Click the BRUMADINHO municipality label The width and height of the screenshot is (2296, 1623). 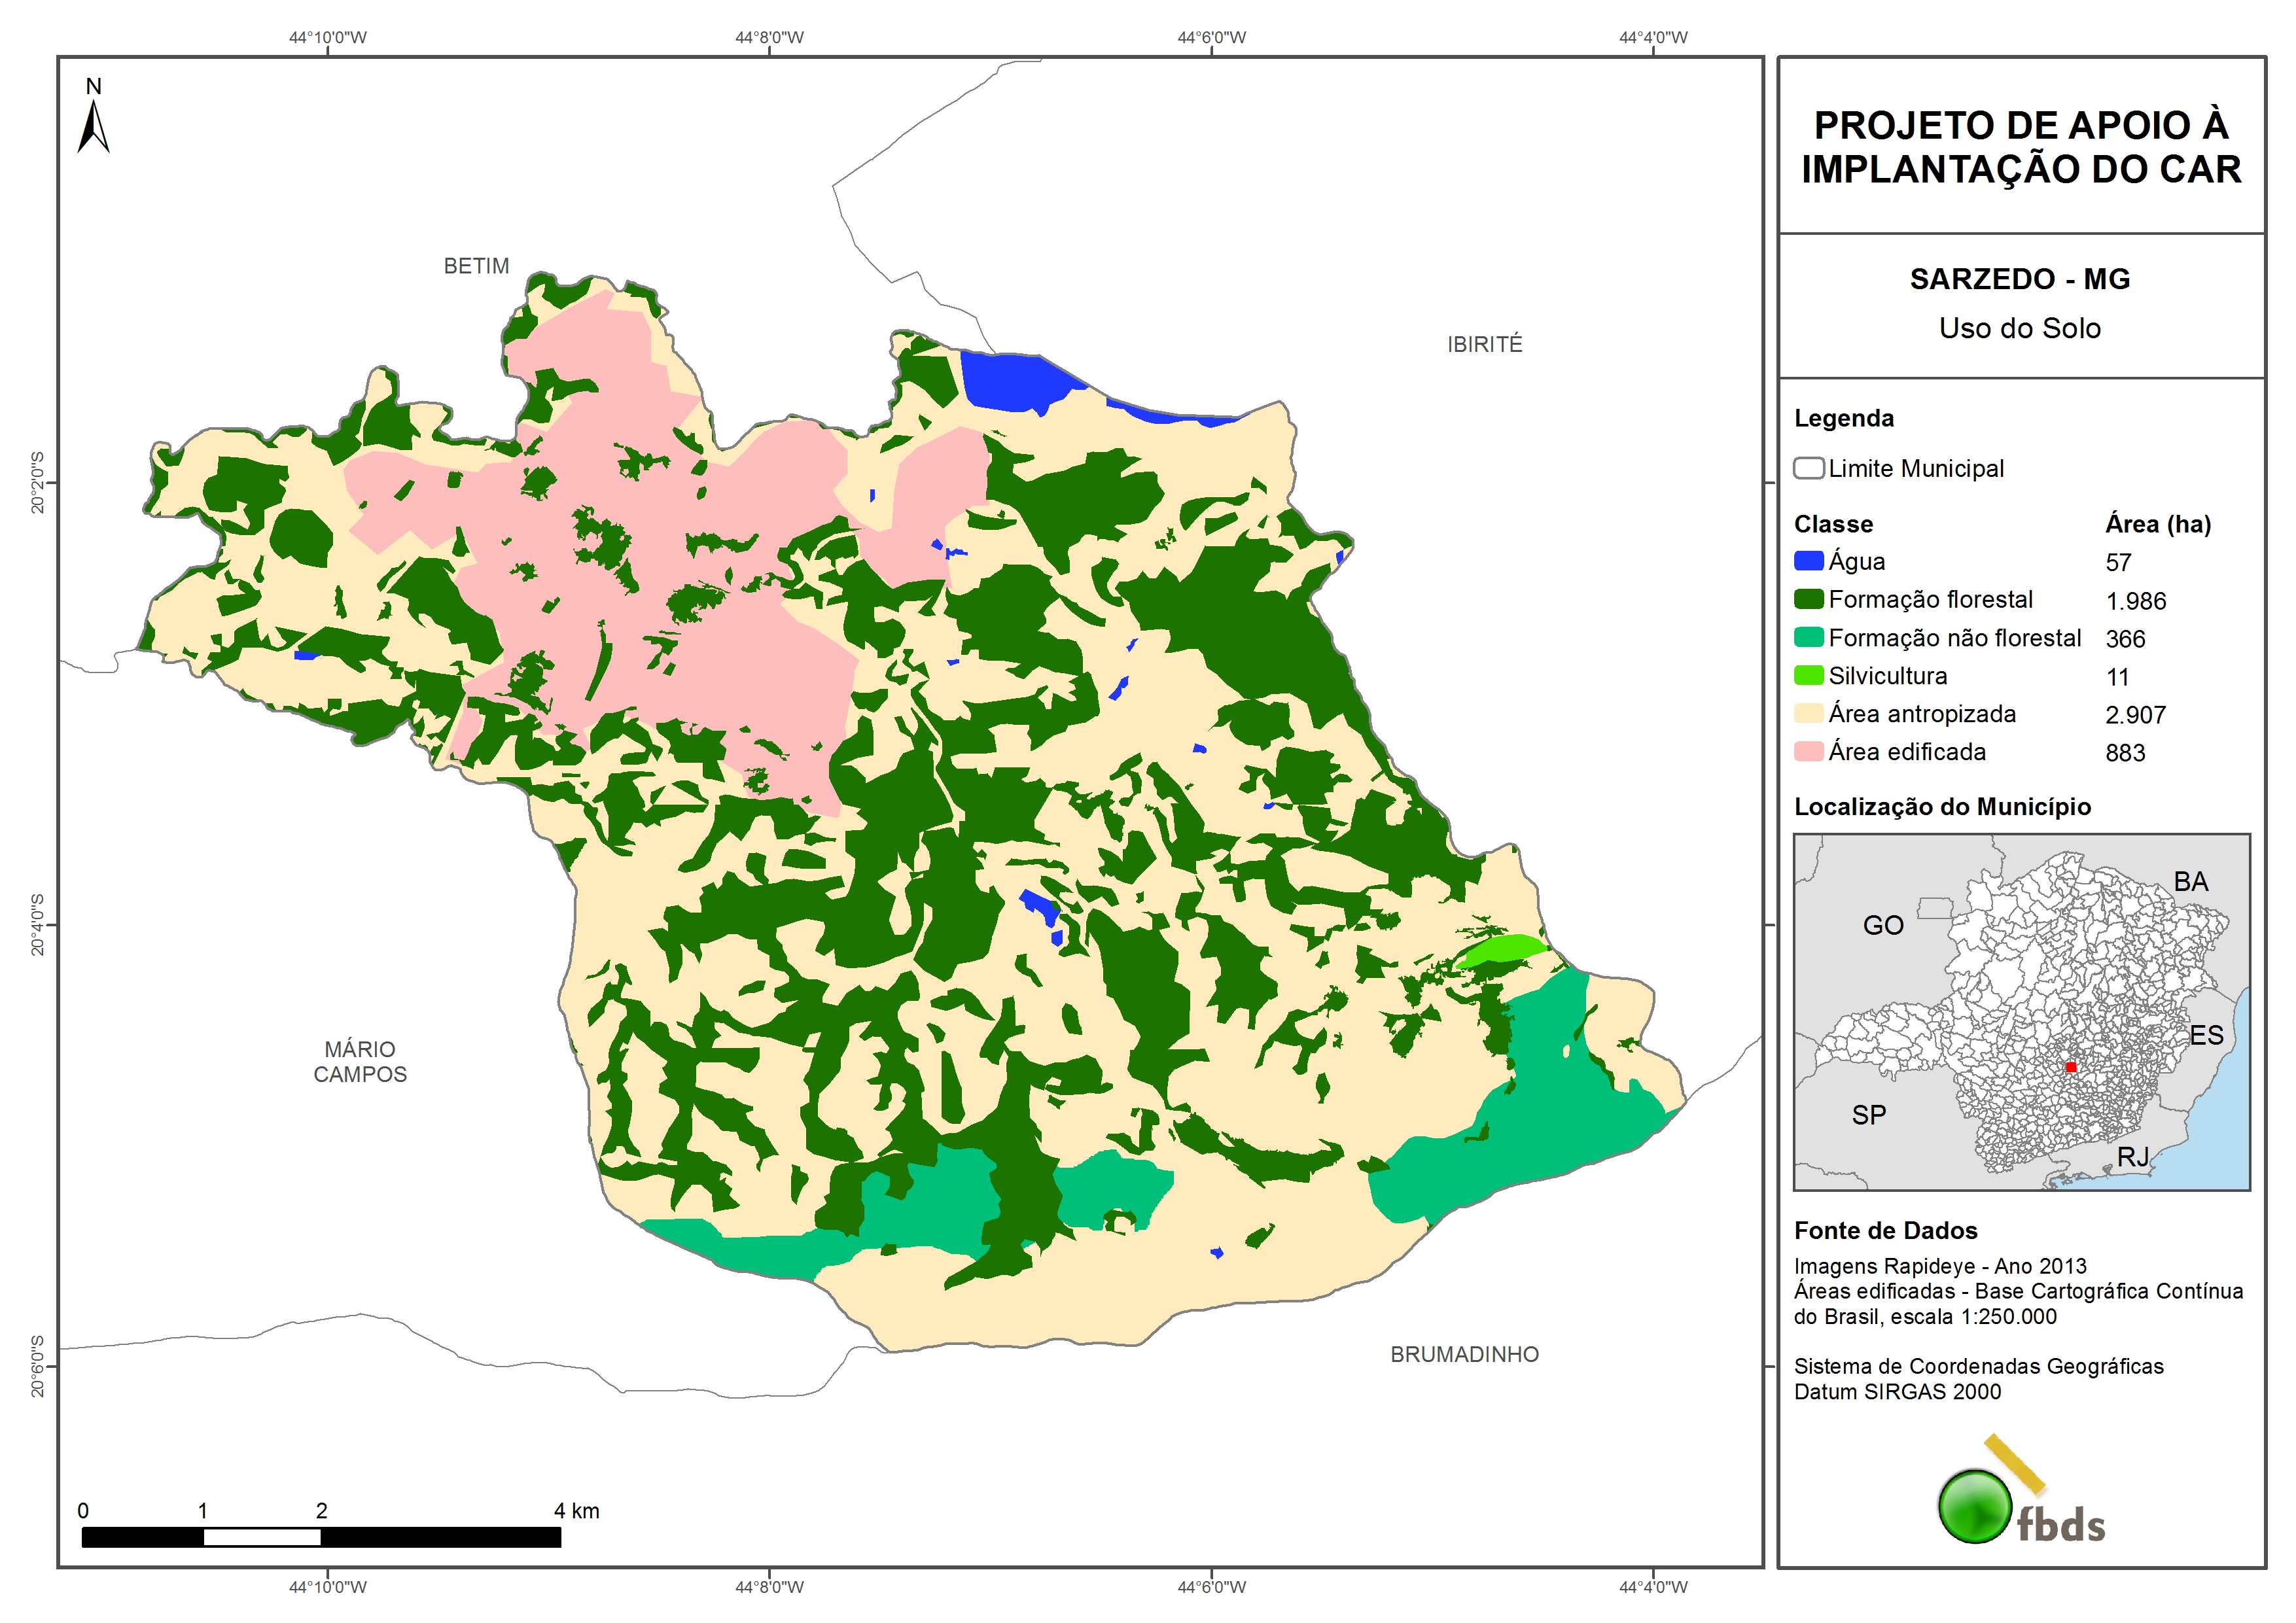pos(1464,1354)
